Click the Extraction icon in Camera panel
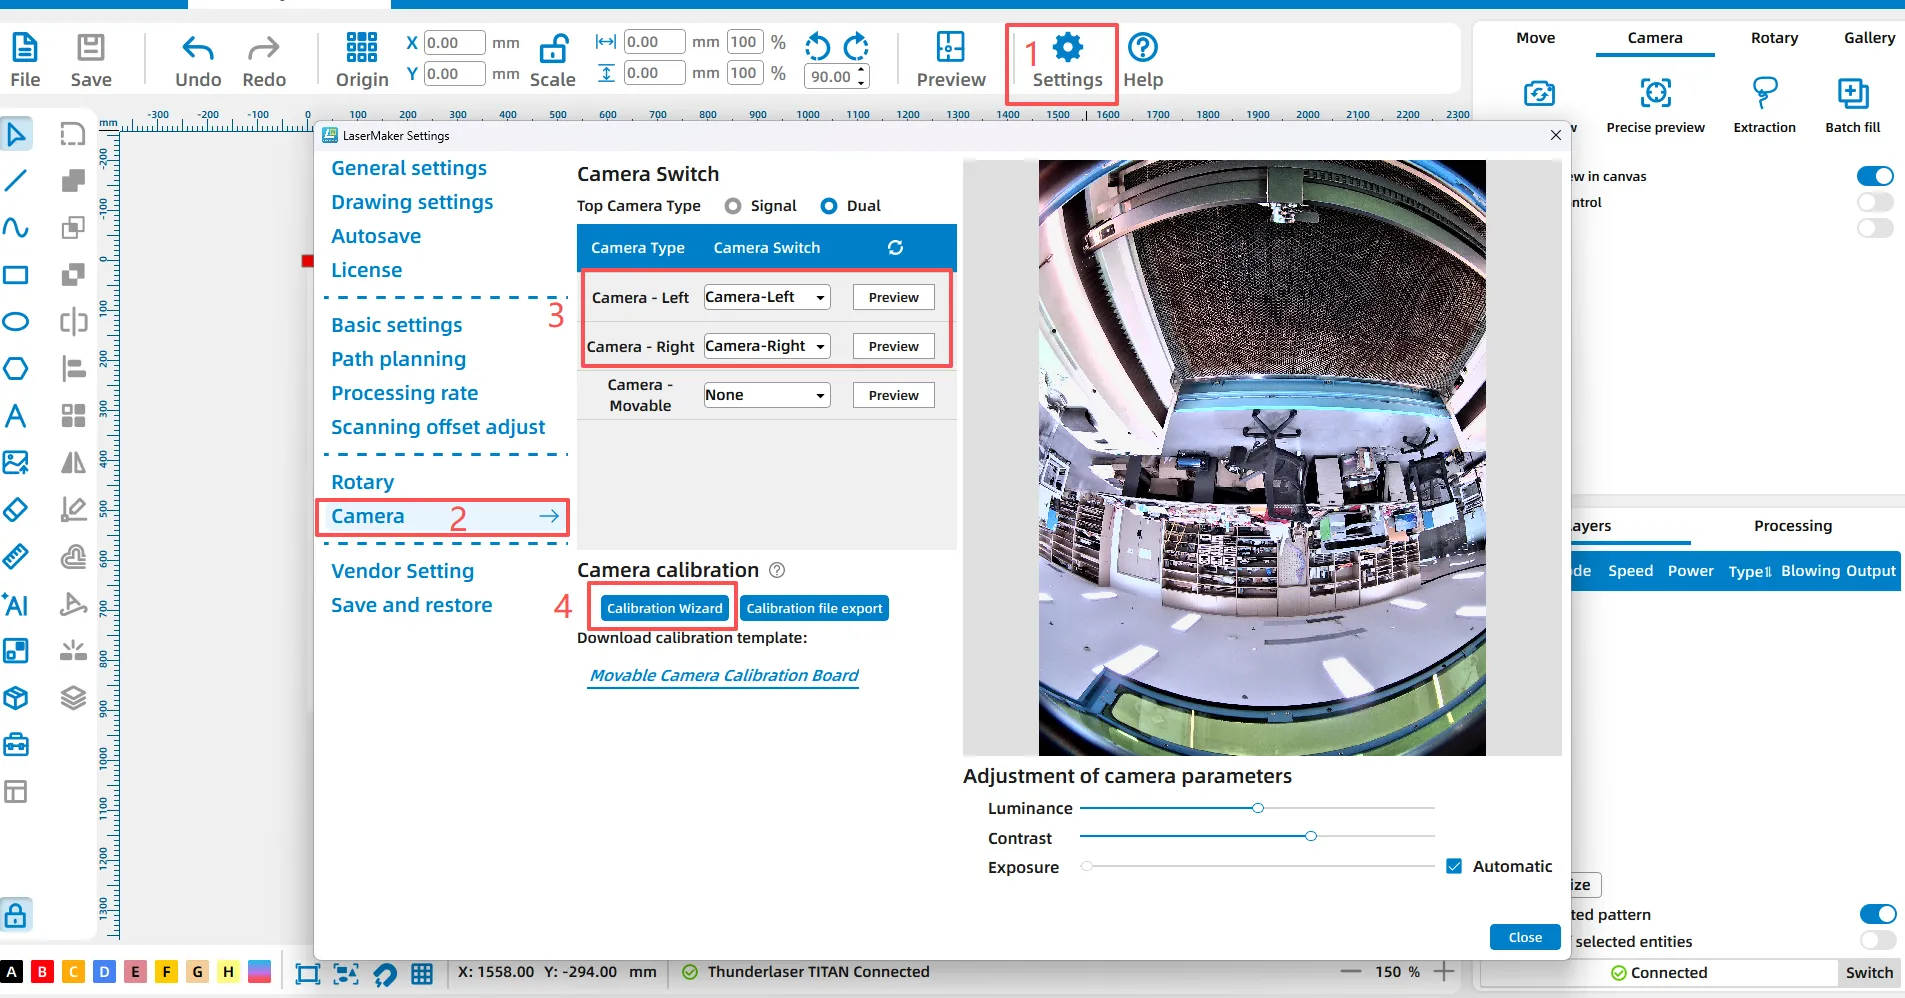The height and width of the screenshot is (998, 1905). [1764, 93]
